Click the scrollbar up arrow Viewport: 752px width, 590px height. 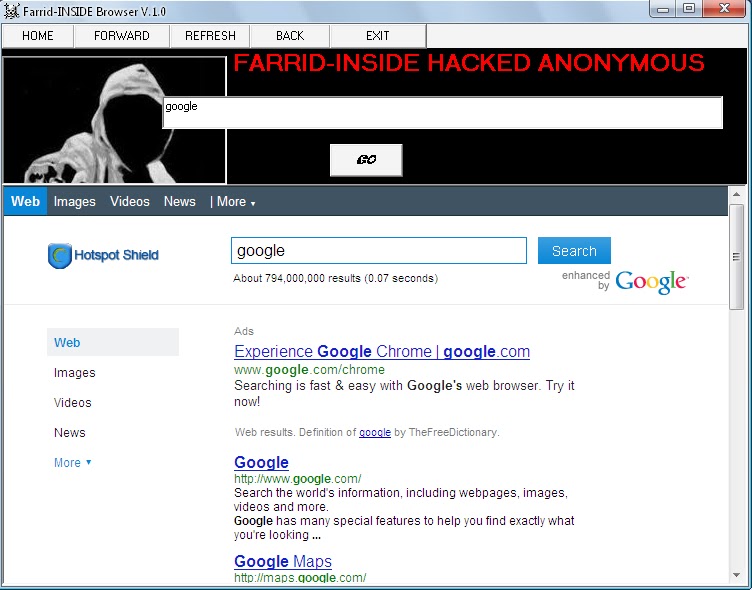coord(736,195)
